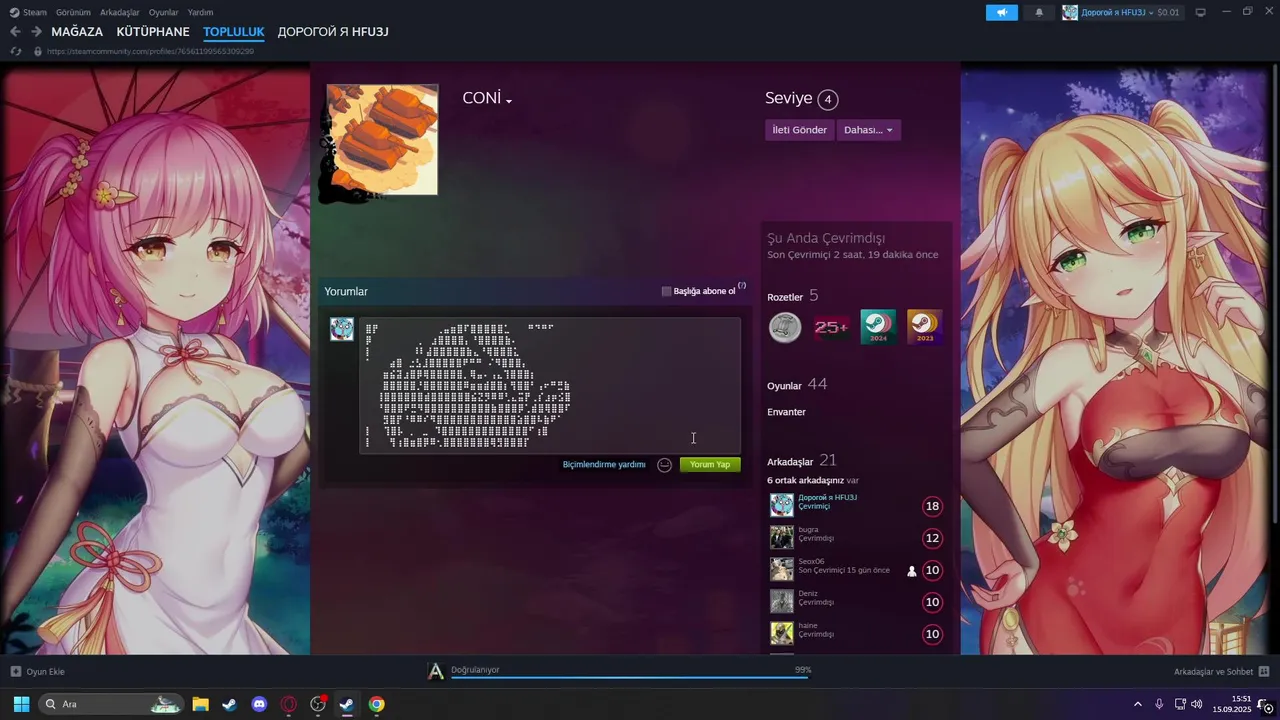Screen dimensions: 1280x720
Task: Open the Arkadaşlar 21 link
Action: [801, 461]
